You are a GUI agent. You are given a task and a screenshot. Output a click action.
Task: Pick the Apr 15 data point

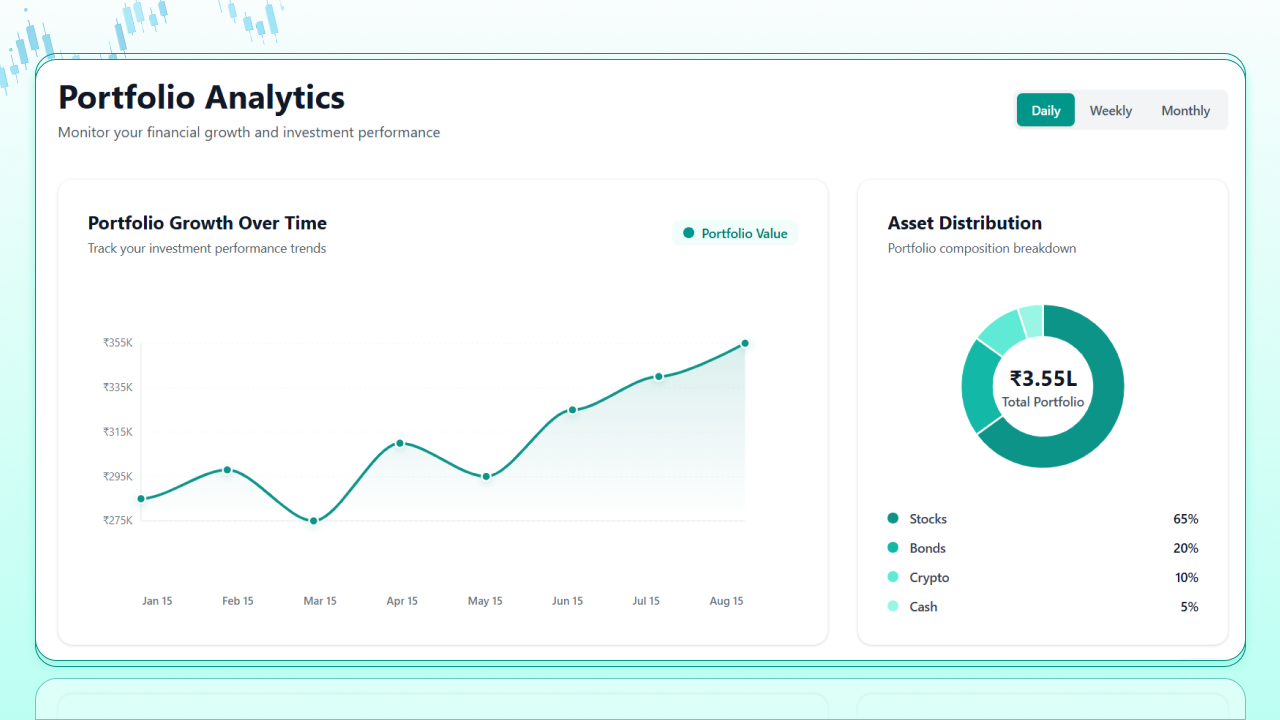tap(400, 443)
